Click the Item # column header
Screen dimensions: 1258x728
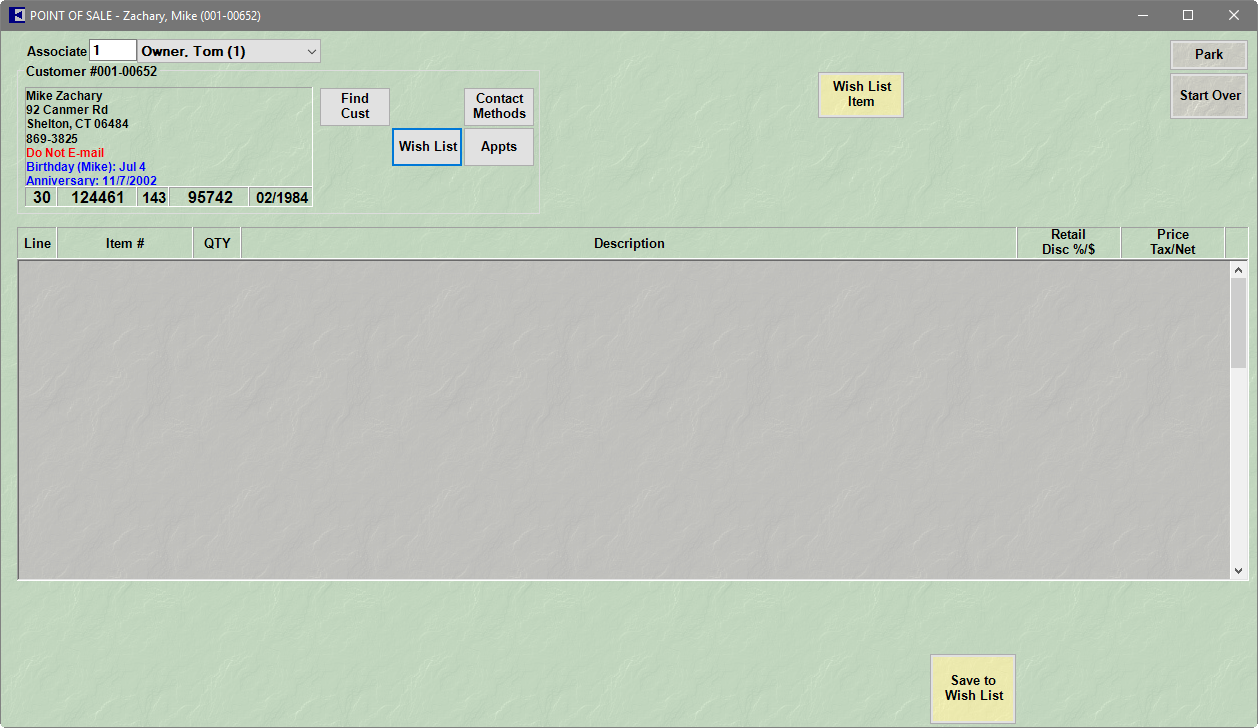tap(125, 243)
